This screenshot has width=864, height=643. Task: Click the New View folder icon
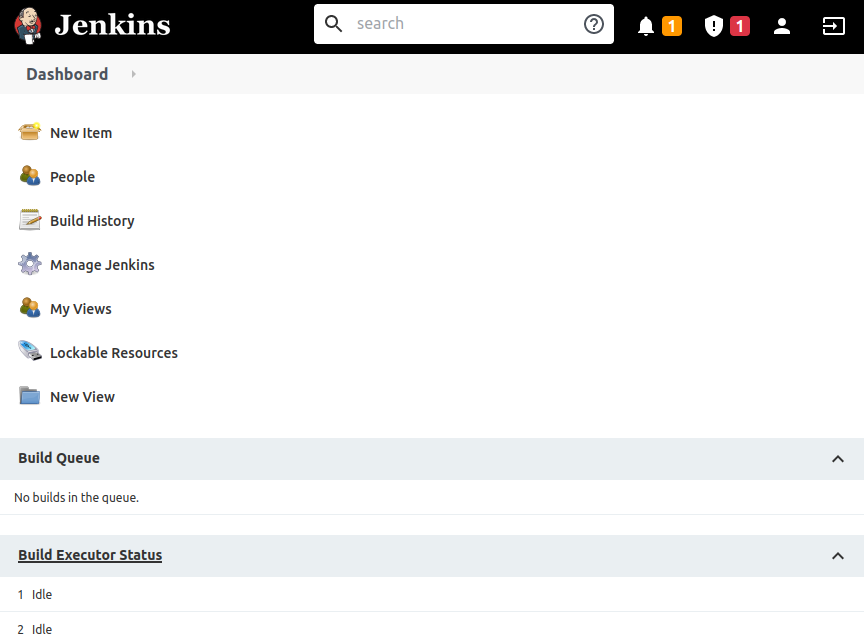point(30,396)
